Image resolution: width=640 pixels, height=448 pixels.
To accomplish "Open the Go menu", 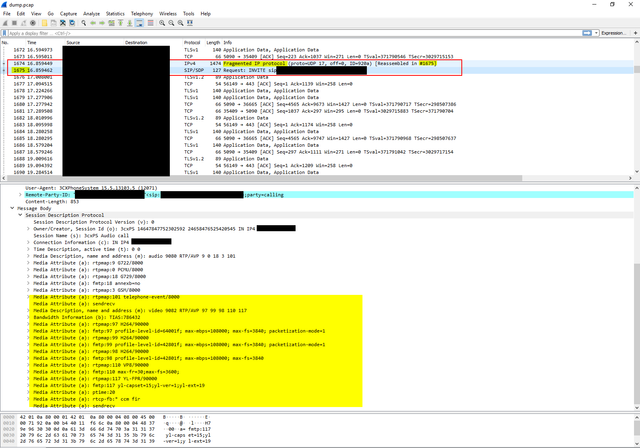I will pyautogui.click(x=51, y=13).
